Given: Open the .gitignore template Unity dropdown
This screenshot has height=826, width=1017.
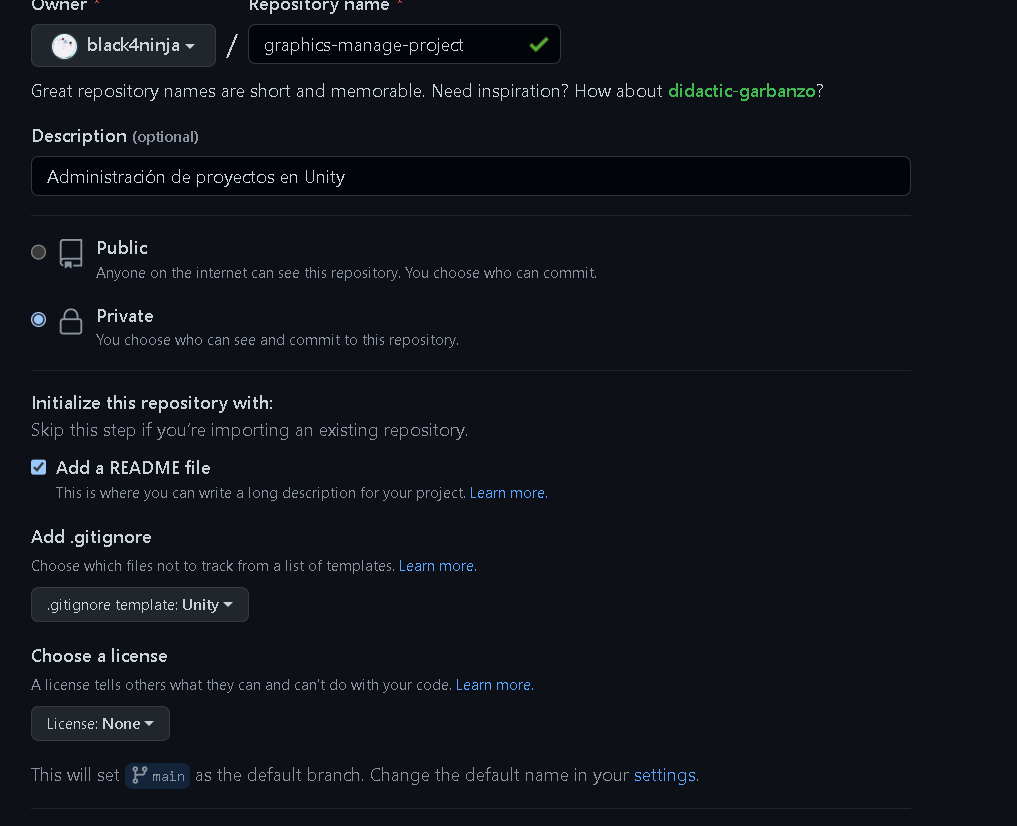Looking at the screenshot, I should (140, 605).
